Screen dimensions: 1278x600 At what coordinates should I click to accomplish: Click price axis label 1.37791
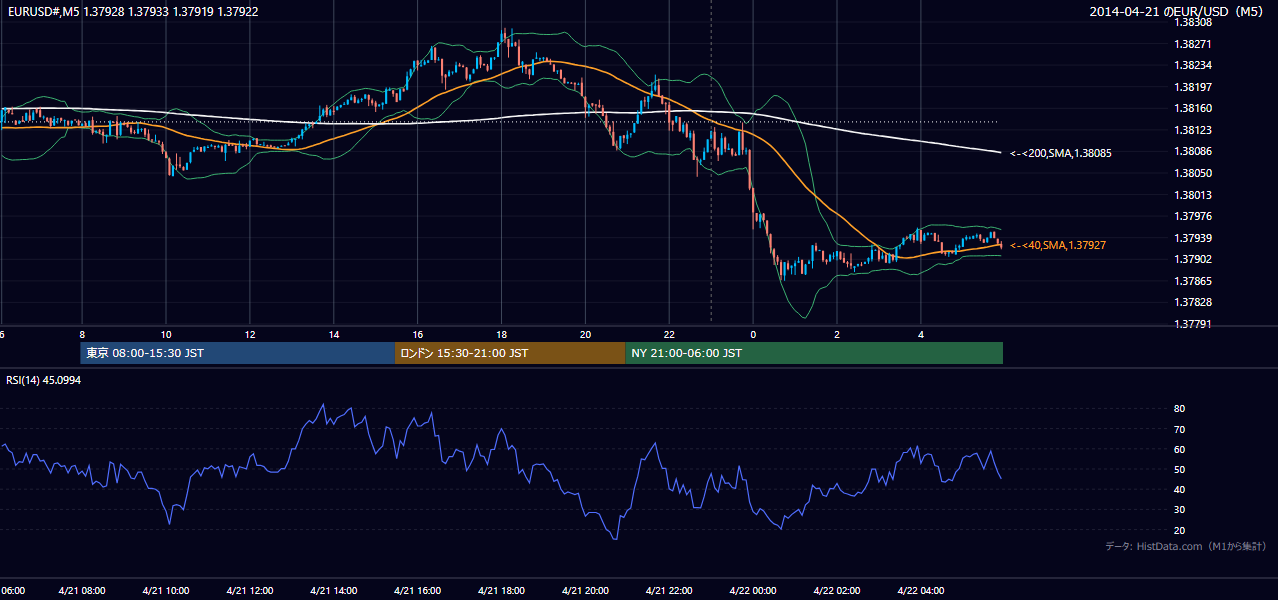pos(1192,324)
